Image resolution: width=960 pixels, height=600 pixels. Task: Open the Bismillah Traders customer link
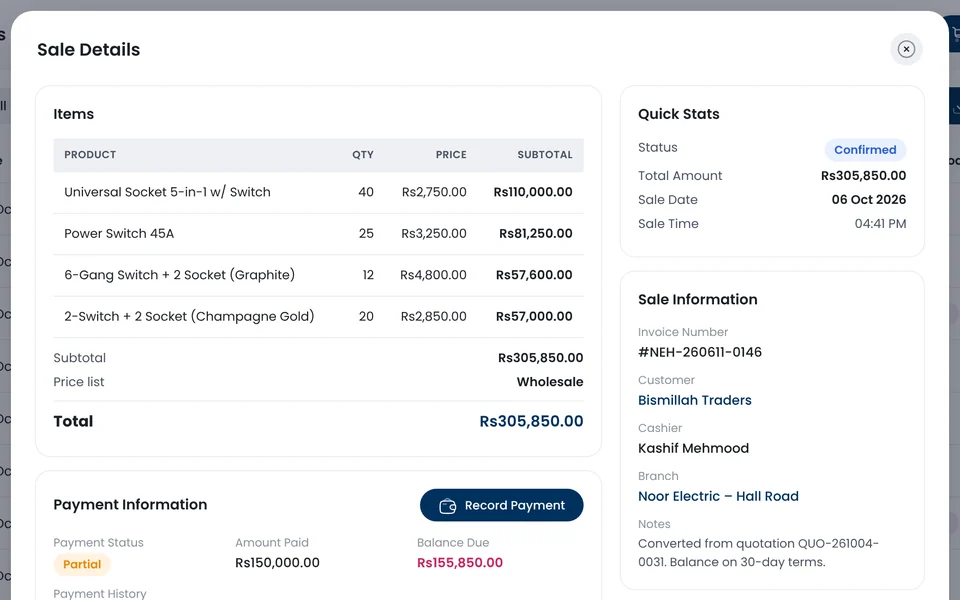click(x=694, y=400)
